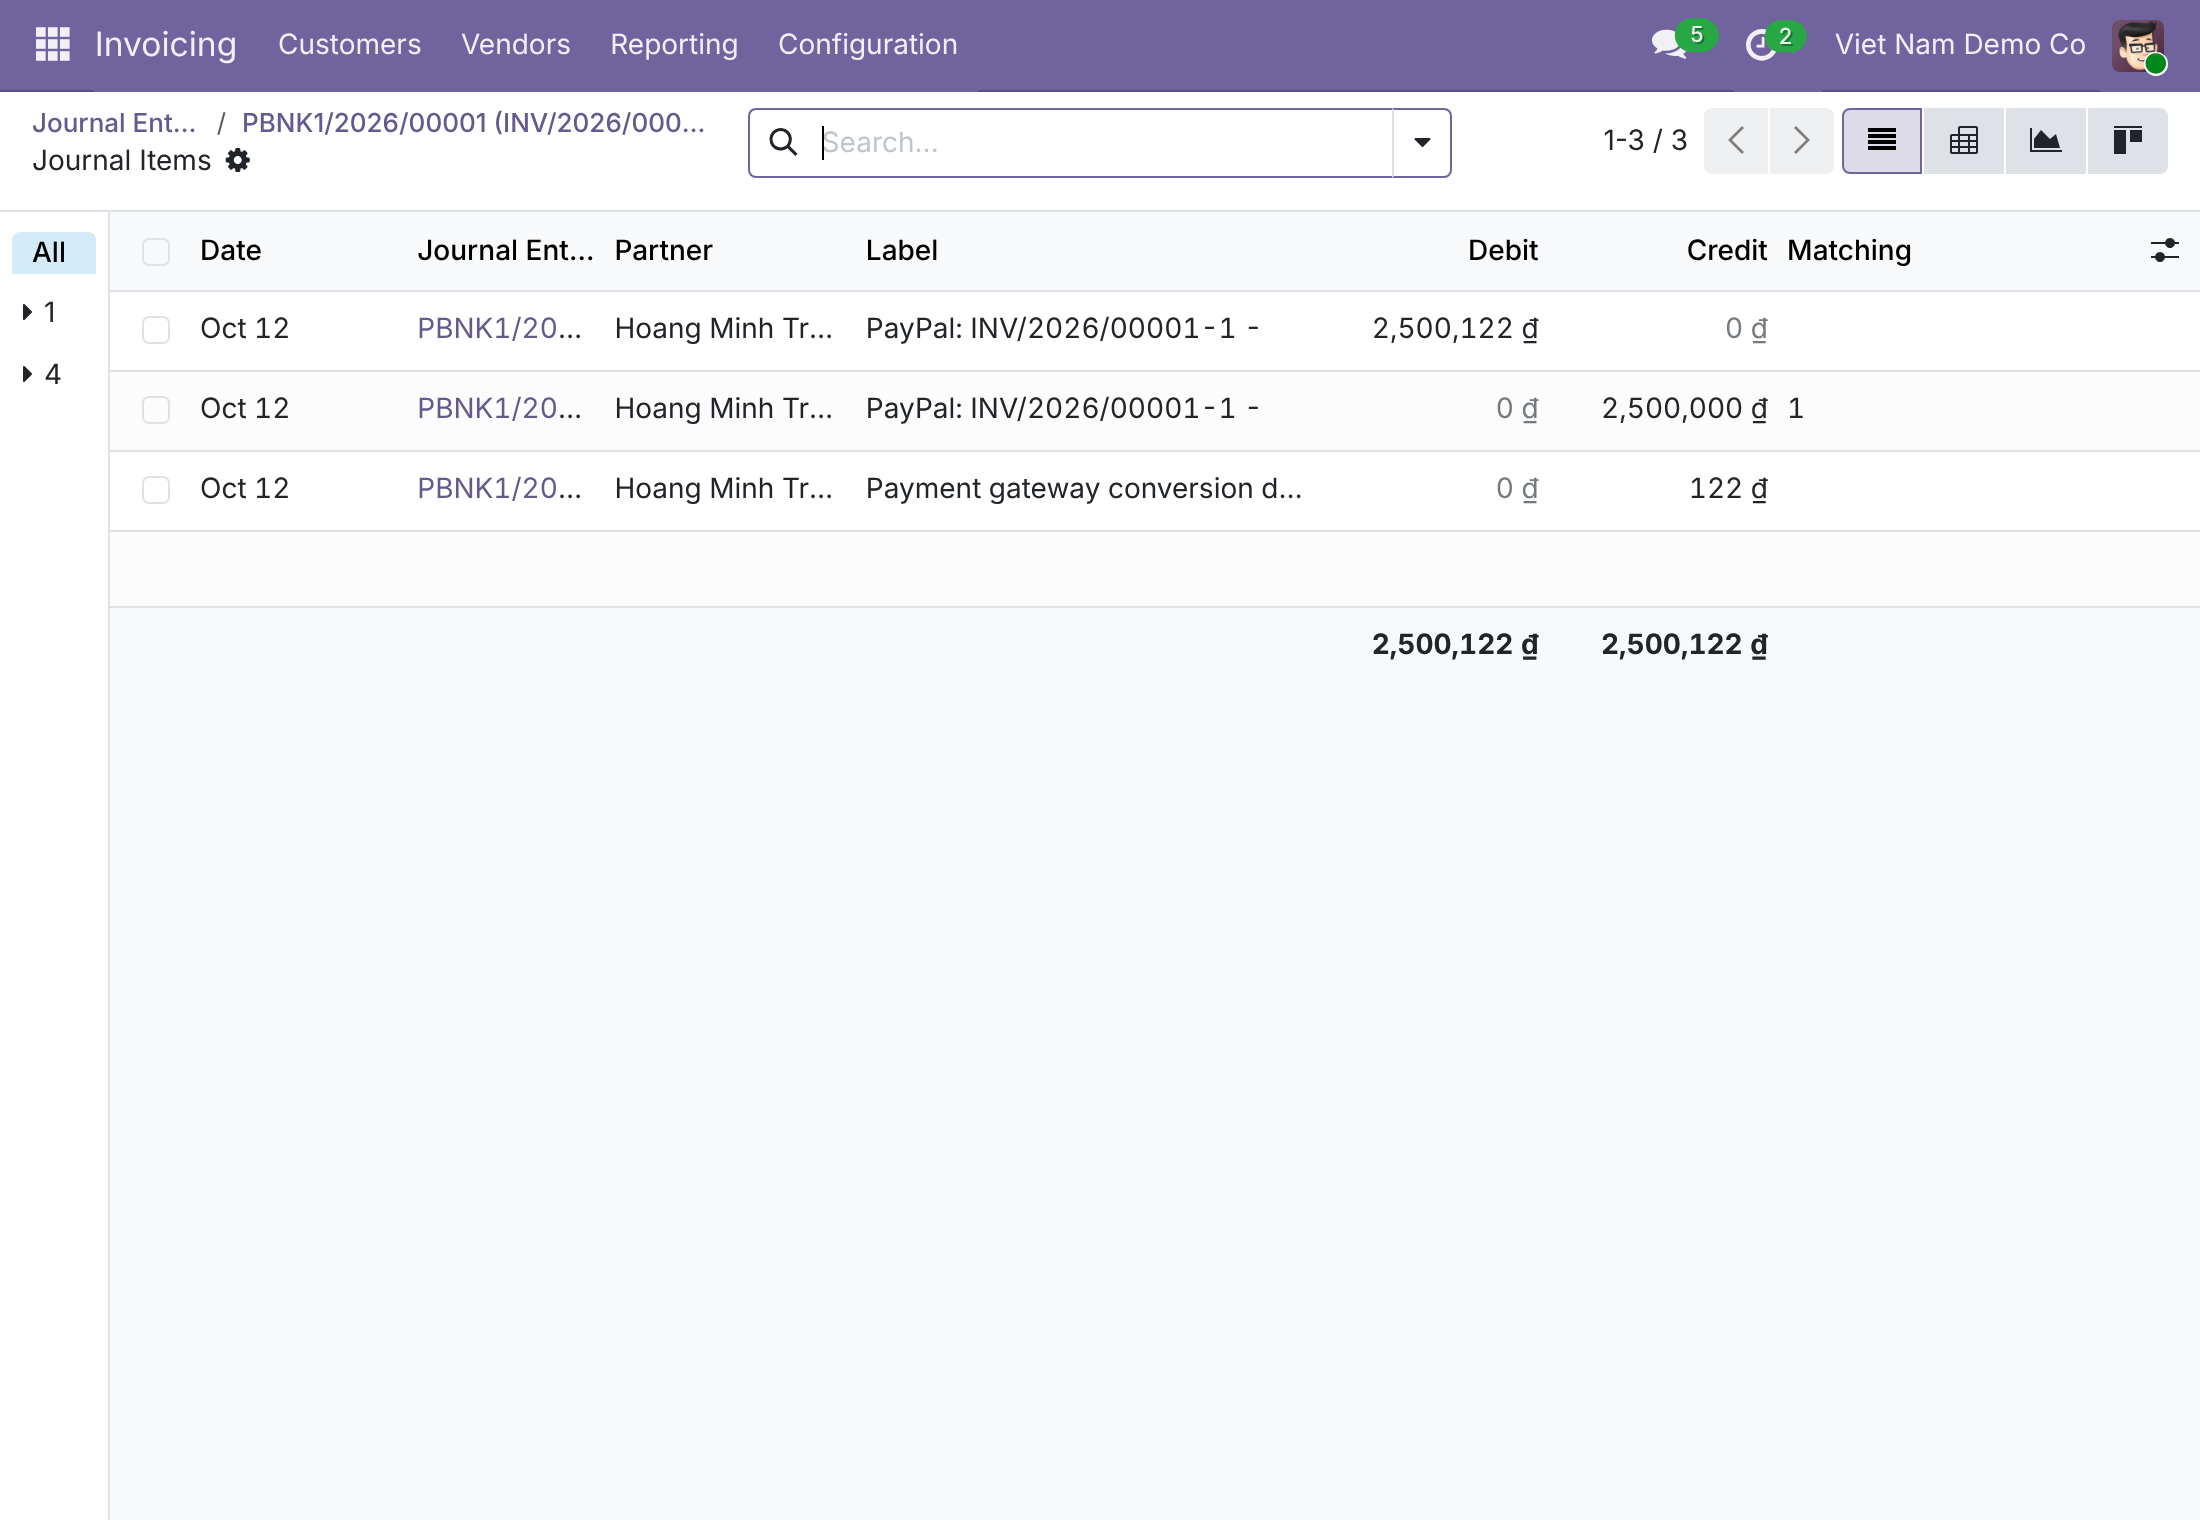Go back to Journal Entries breadcrumb
This screenshot has width=2200, height=1520.
(x=114, y=123)
